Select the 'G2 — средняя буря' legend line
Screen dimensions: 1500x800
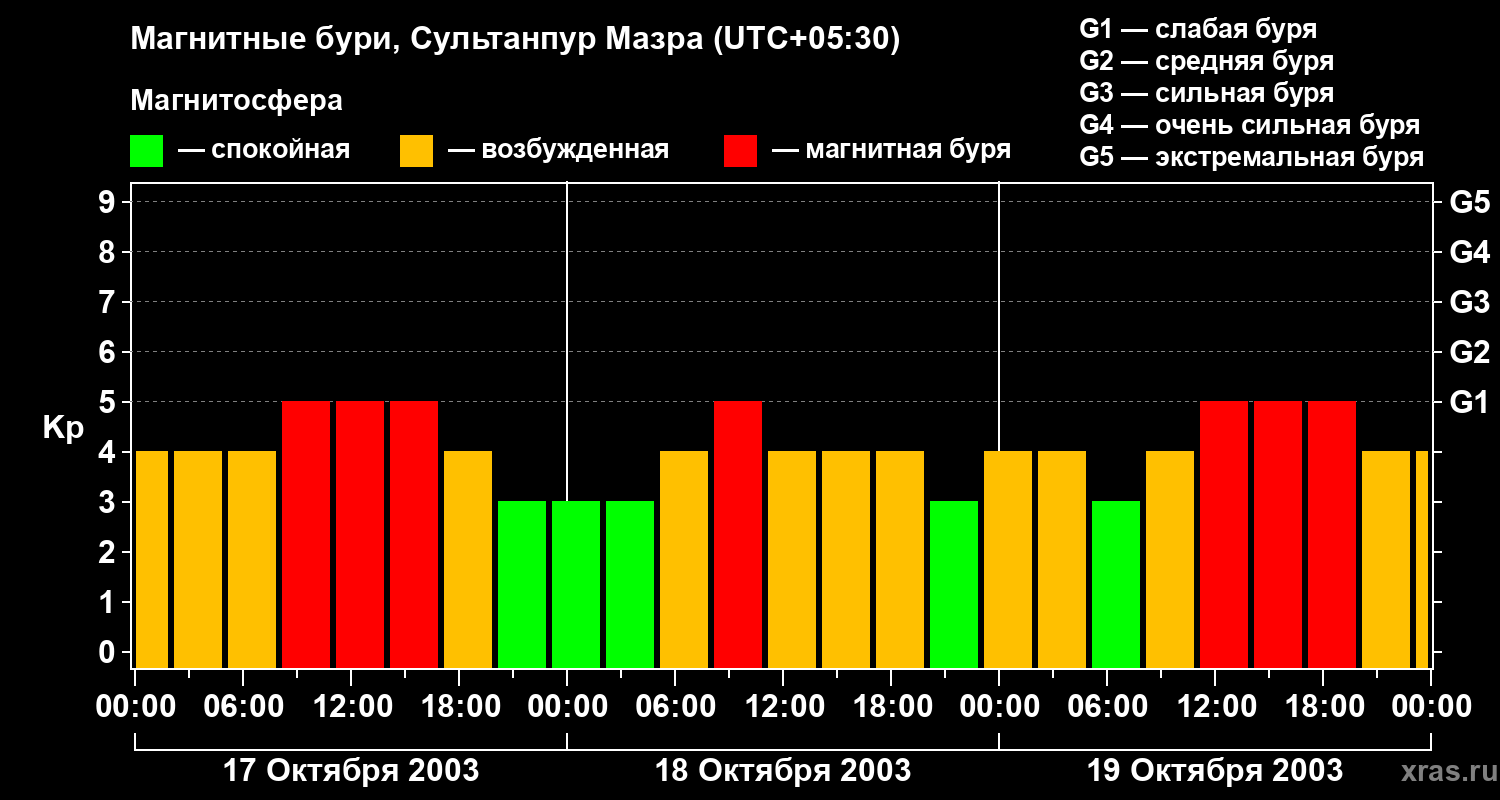coord(1206,61)
